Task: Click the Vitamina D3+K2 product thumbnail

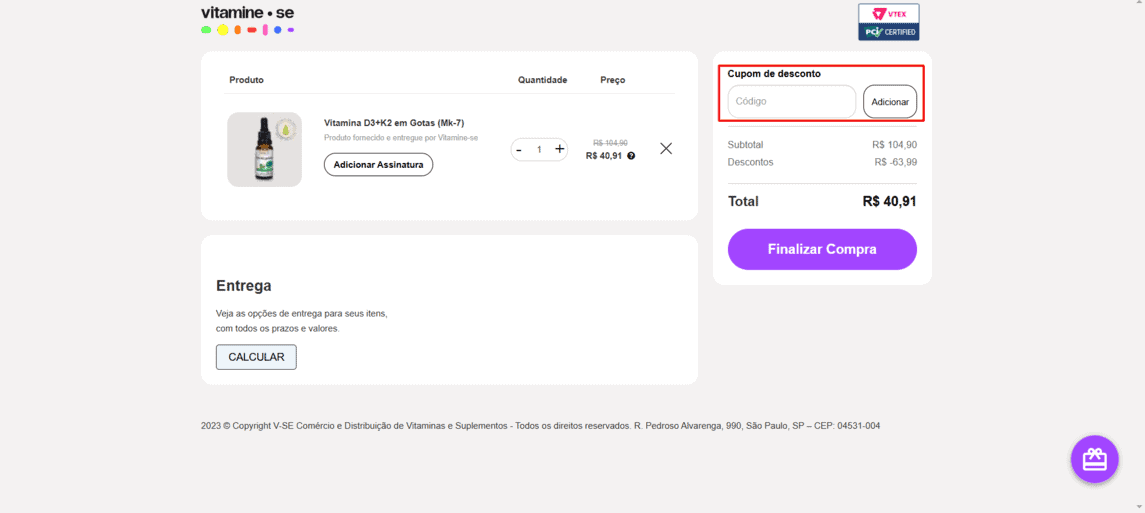Action: (264, 150)
